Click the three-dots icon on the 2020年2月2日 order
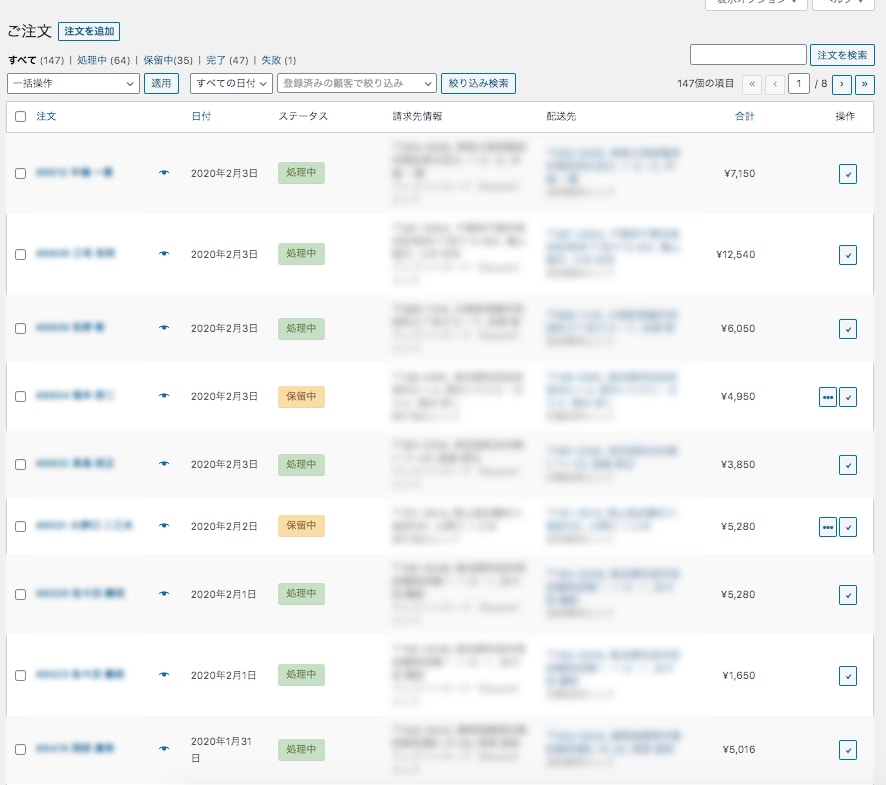The height and width of the screenshot is (785, 886). pyautogui.click(x=828, y=527)
